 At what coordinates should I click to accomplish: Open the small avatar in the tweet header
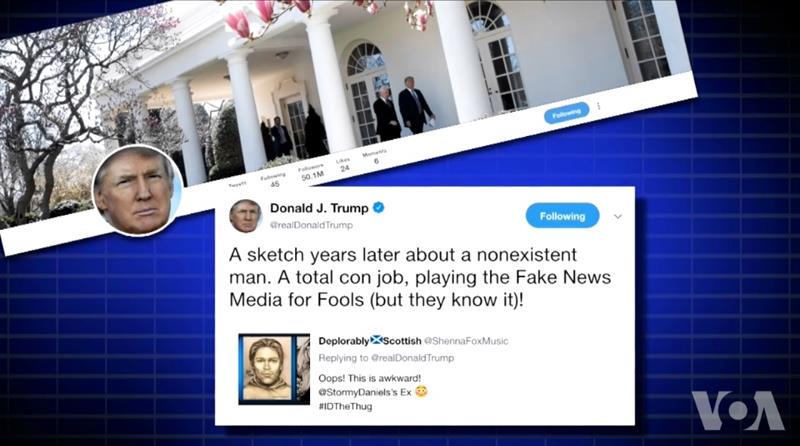(245, 215)
